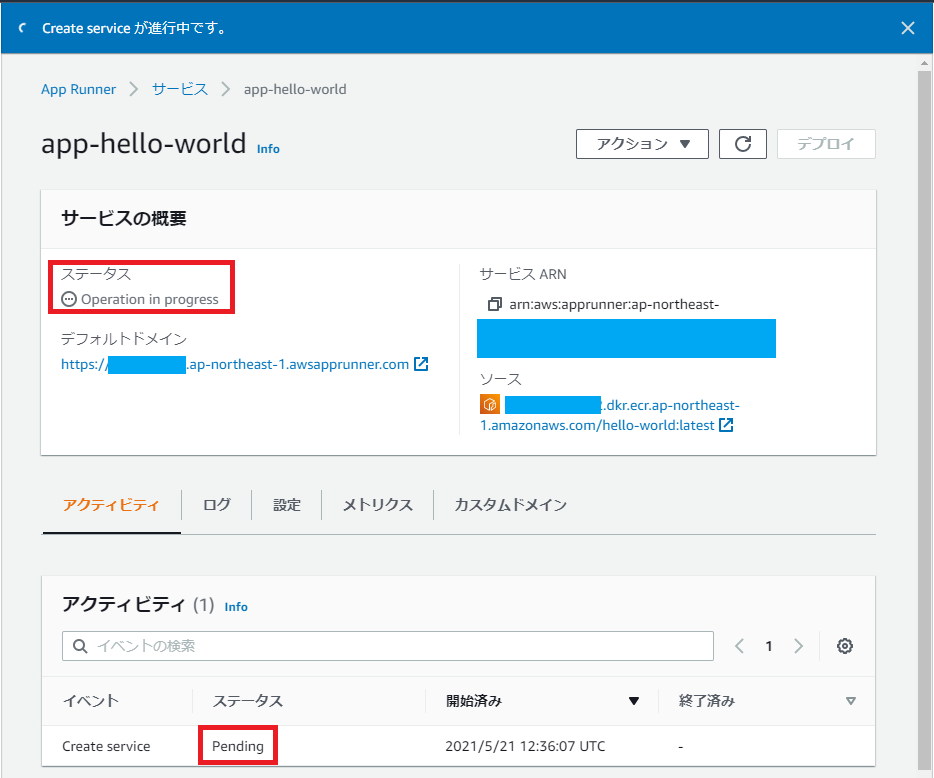Viewport: 934px width, 778px height.
Task: Select page number 1 in pagination
Action: 768,646
